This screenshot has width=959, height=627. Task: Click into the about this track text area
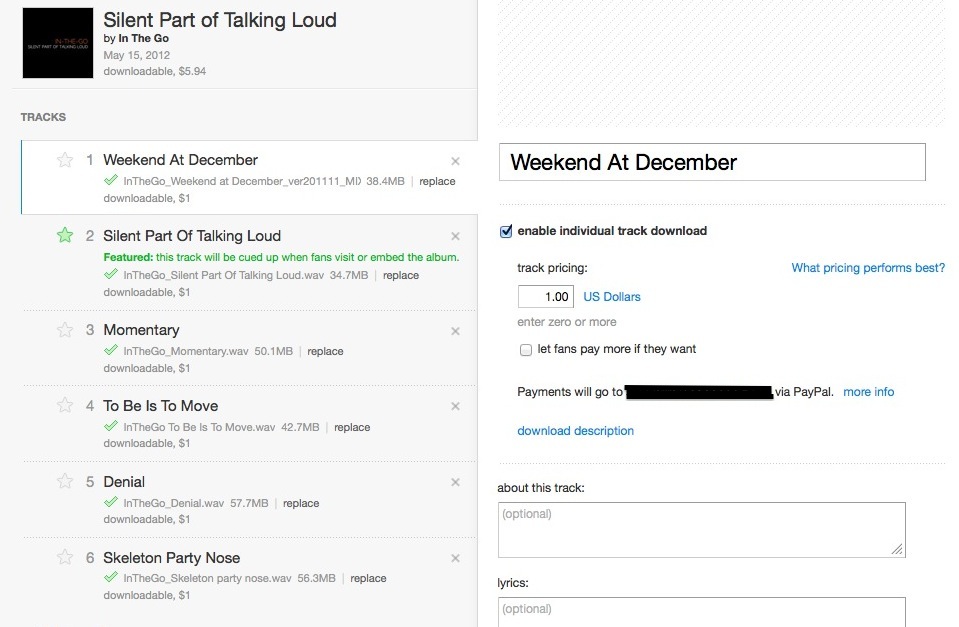tap(701, 529)
